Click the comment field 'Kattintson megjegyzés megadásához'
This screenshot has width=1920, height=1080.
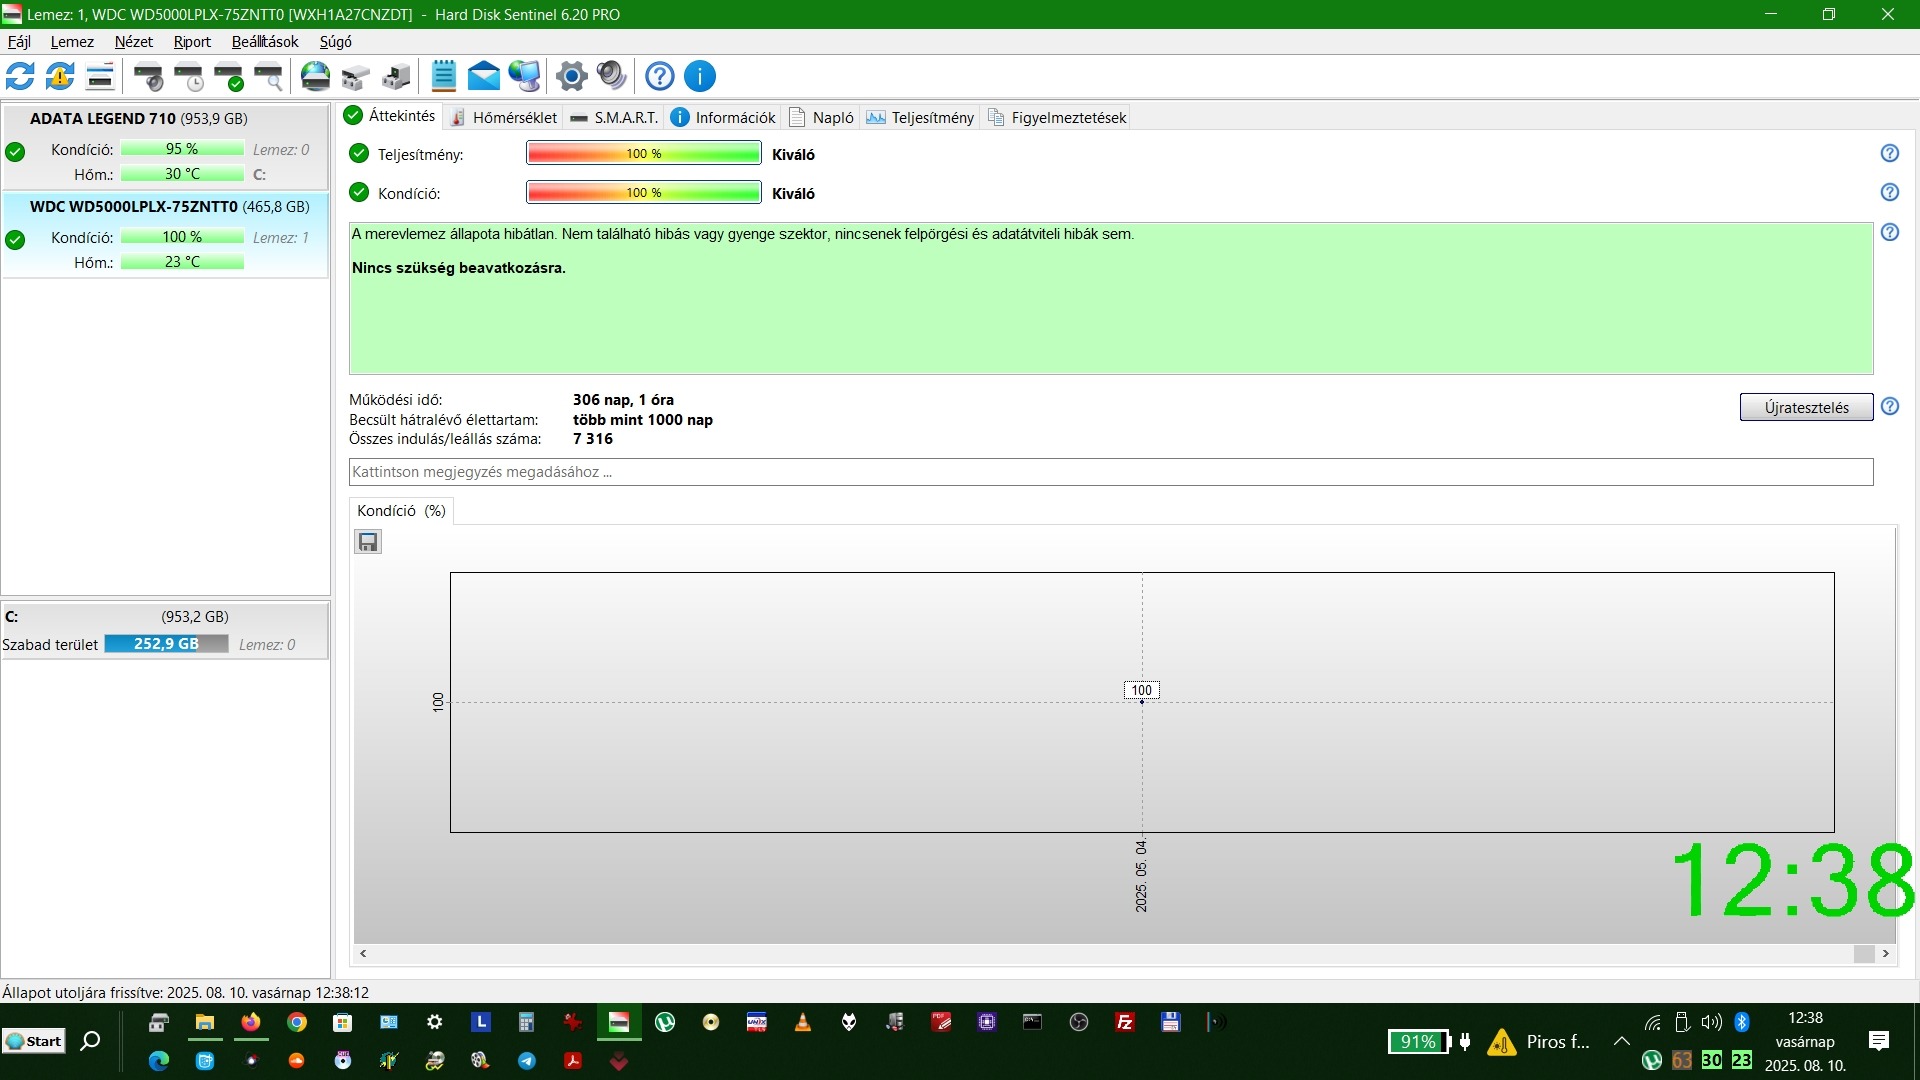point(1110,472)
